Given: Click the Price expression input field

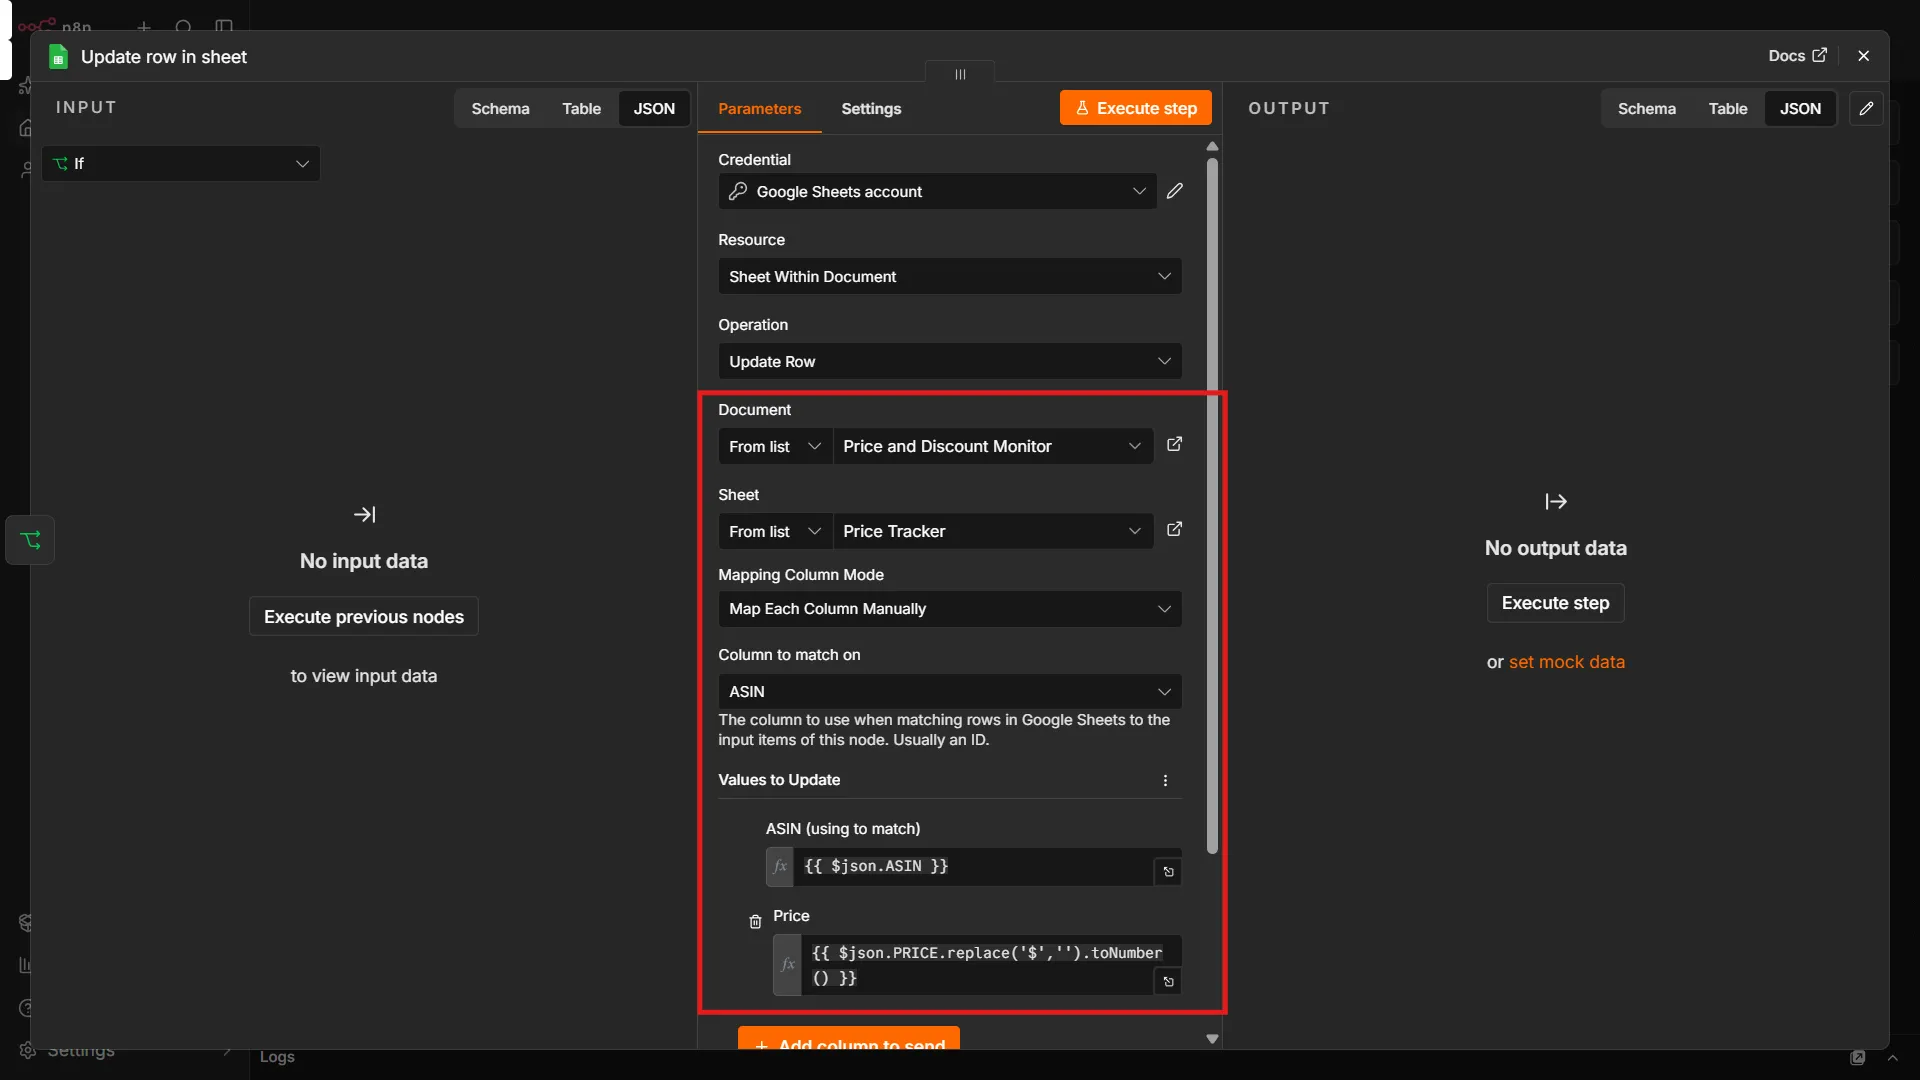Looking at the screenshot, I should [x=977, y=965].
